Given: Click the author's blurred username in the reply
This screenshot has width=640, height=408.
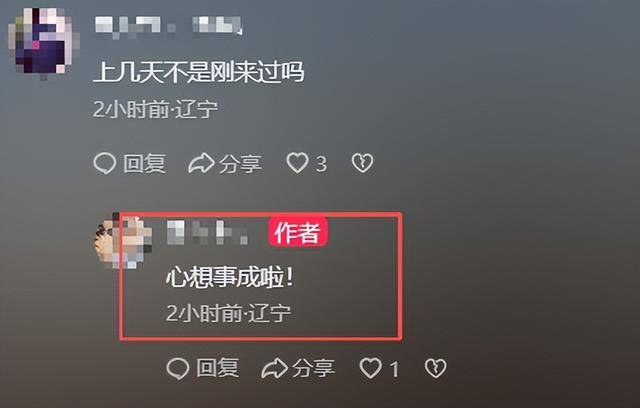Looking at the screenshot, I should point(207,233).
